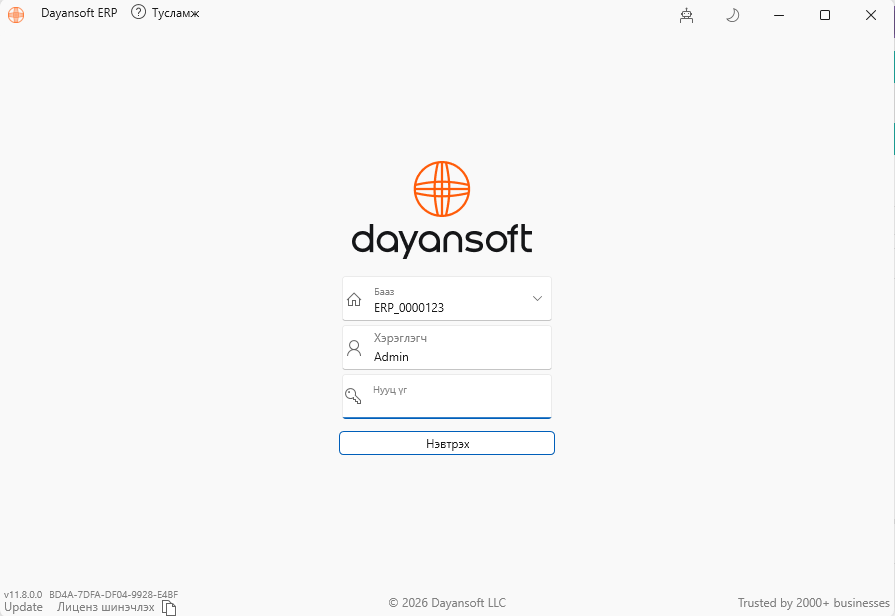Toggle dark mode with the moon icon

point(732,15)
